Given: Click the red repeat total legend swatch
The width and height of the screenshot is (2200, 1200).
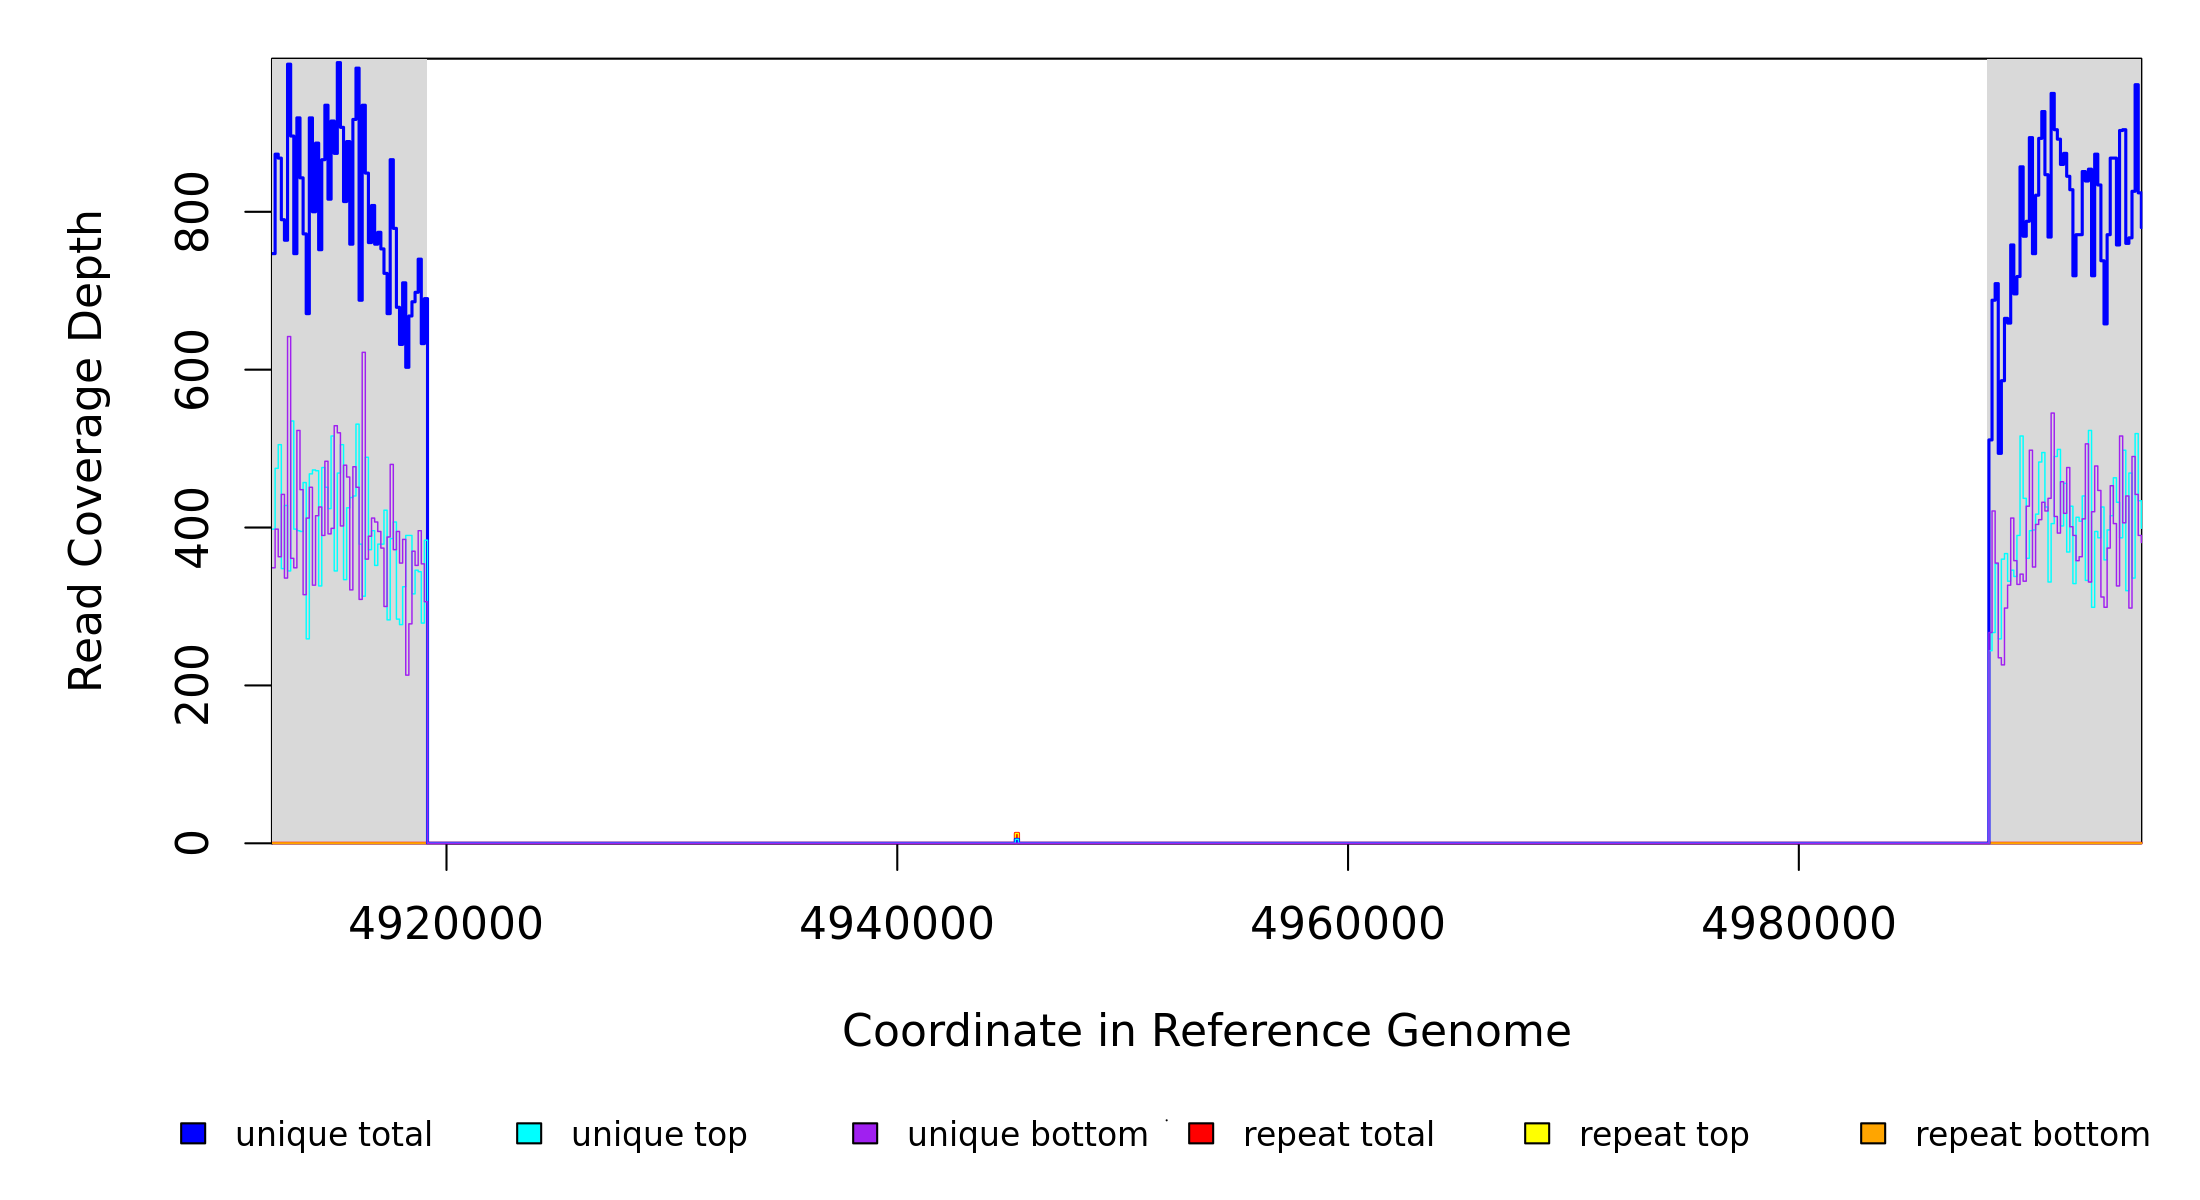Looking at the screenshot, I should tap(1201, 1133).
